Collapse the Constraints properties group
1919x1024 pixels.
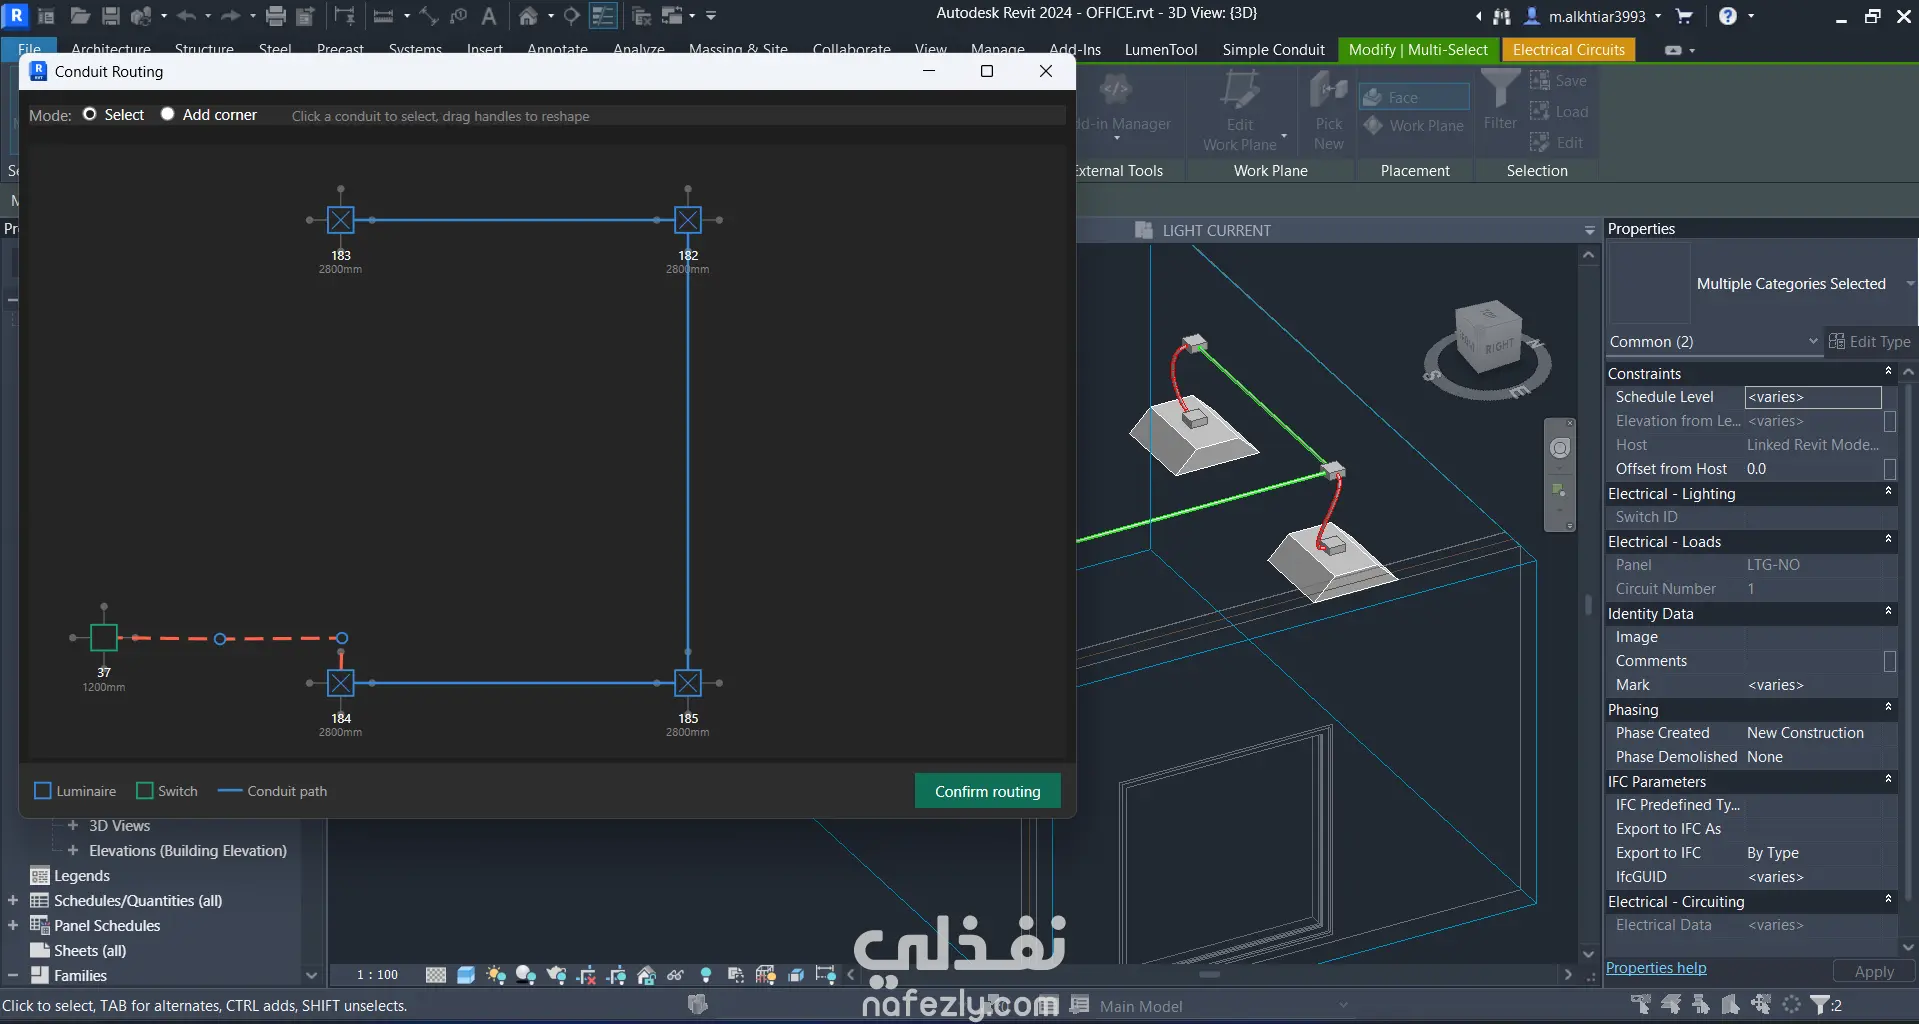pos(1888,372)
